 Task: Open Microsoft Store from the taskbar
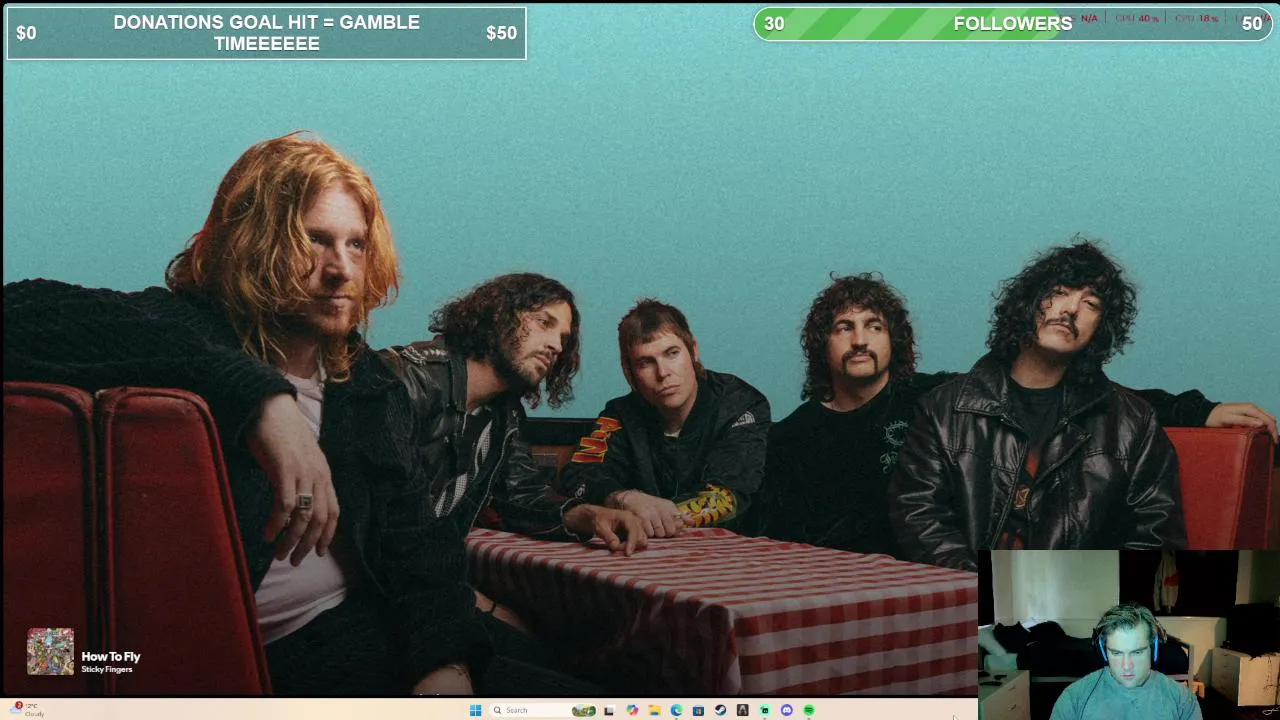698,710
